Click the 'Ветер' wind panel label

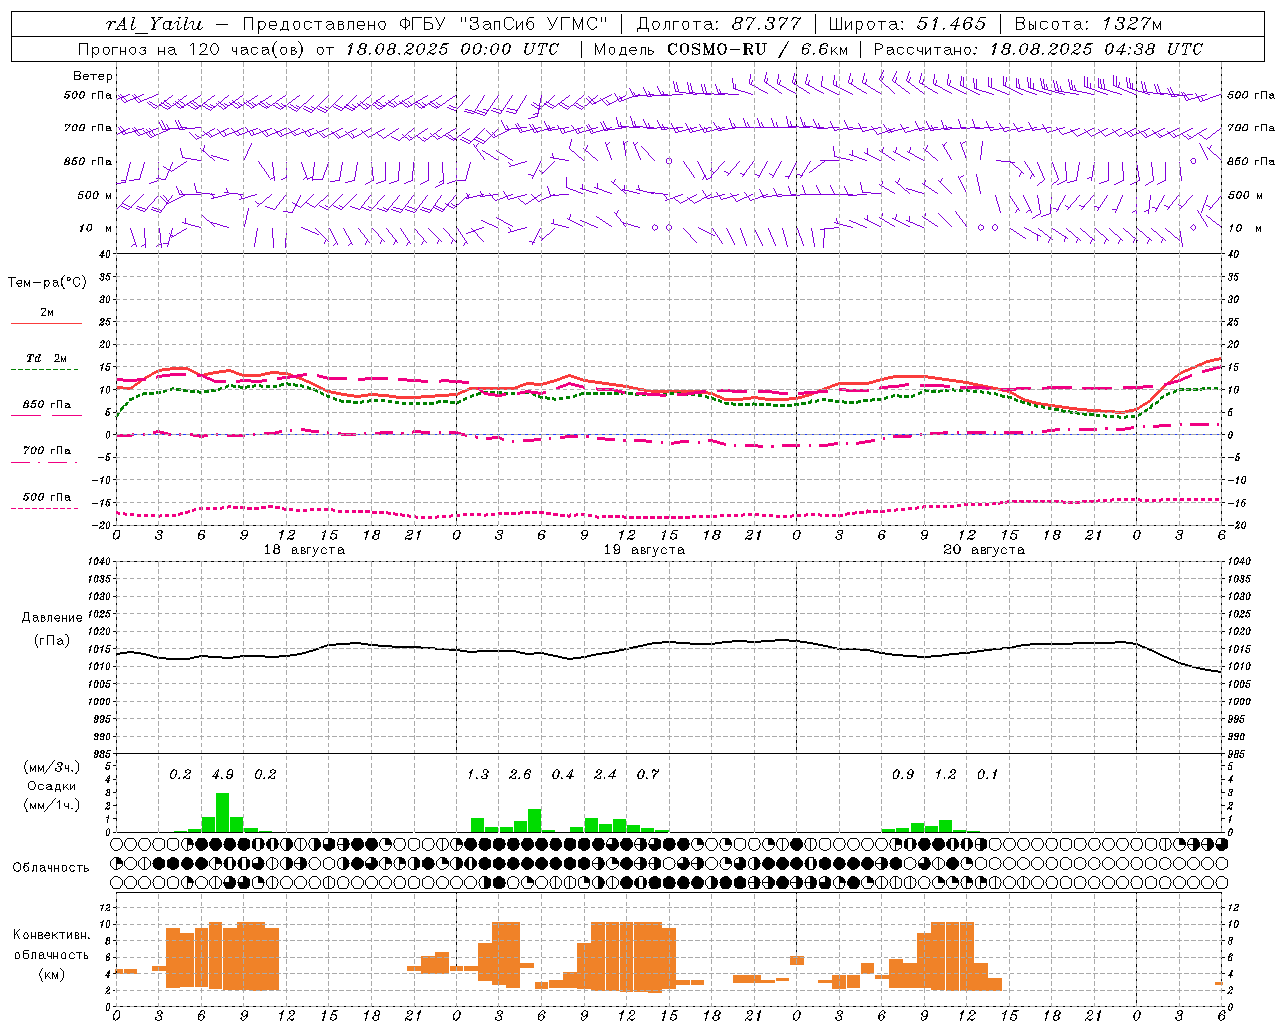tap(92, 76)
